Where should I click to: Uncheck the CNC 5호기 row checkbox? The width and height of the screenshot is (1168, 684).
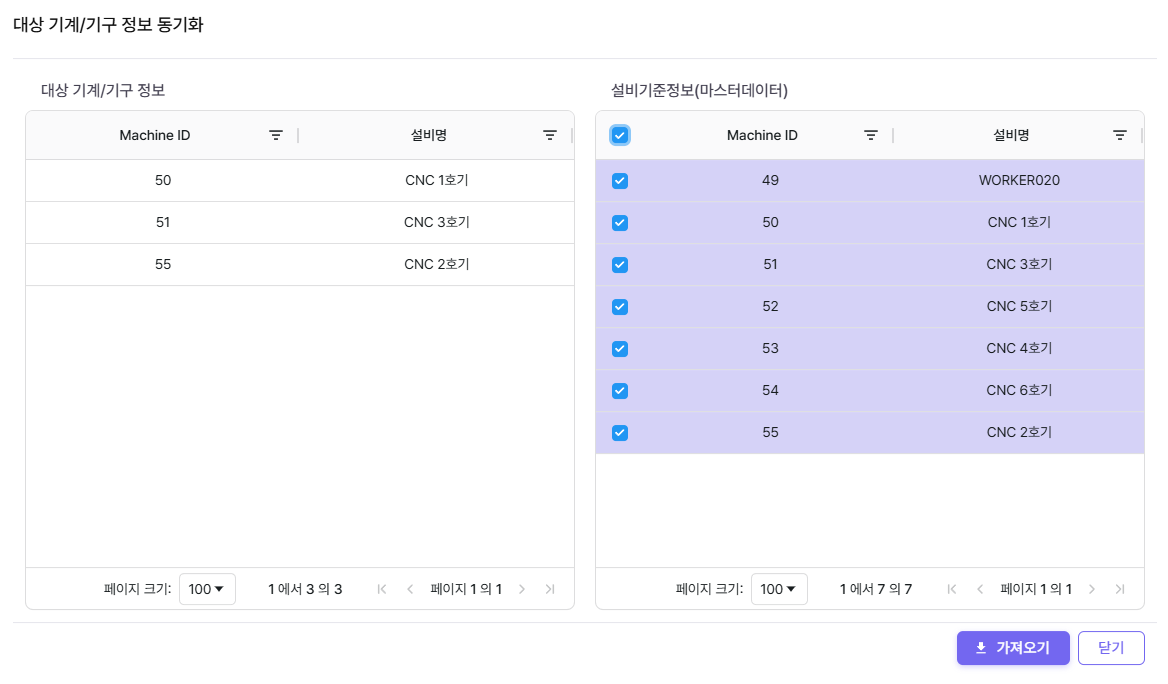[620, 307]
